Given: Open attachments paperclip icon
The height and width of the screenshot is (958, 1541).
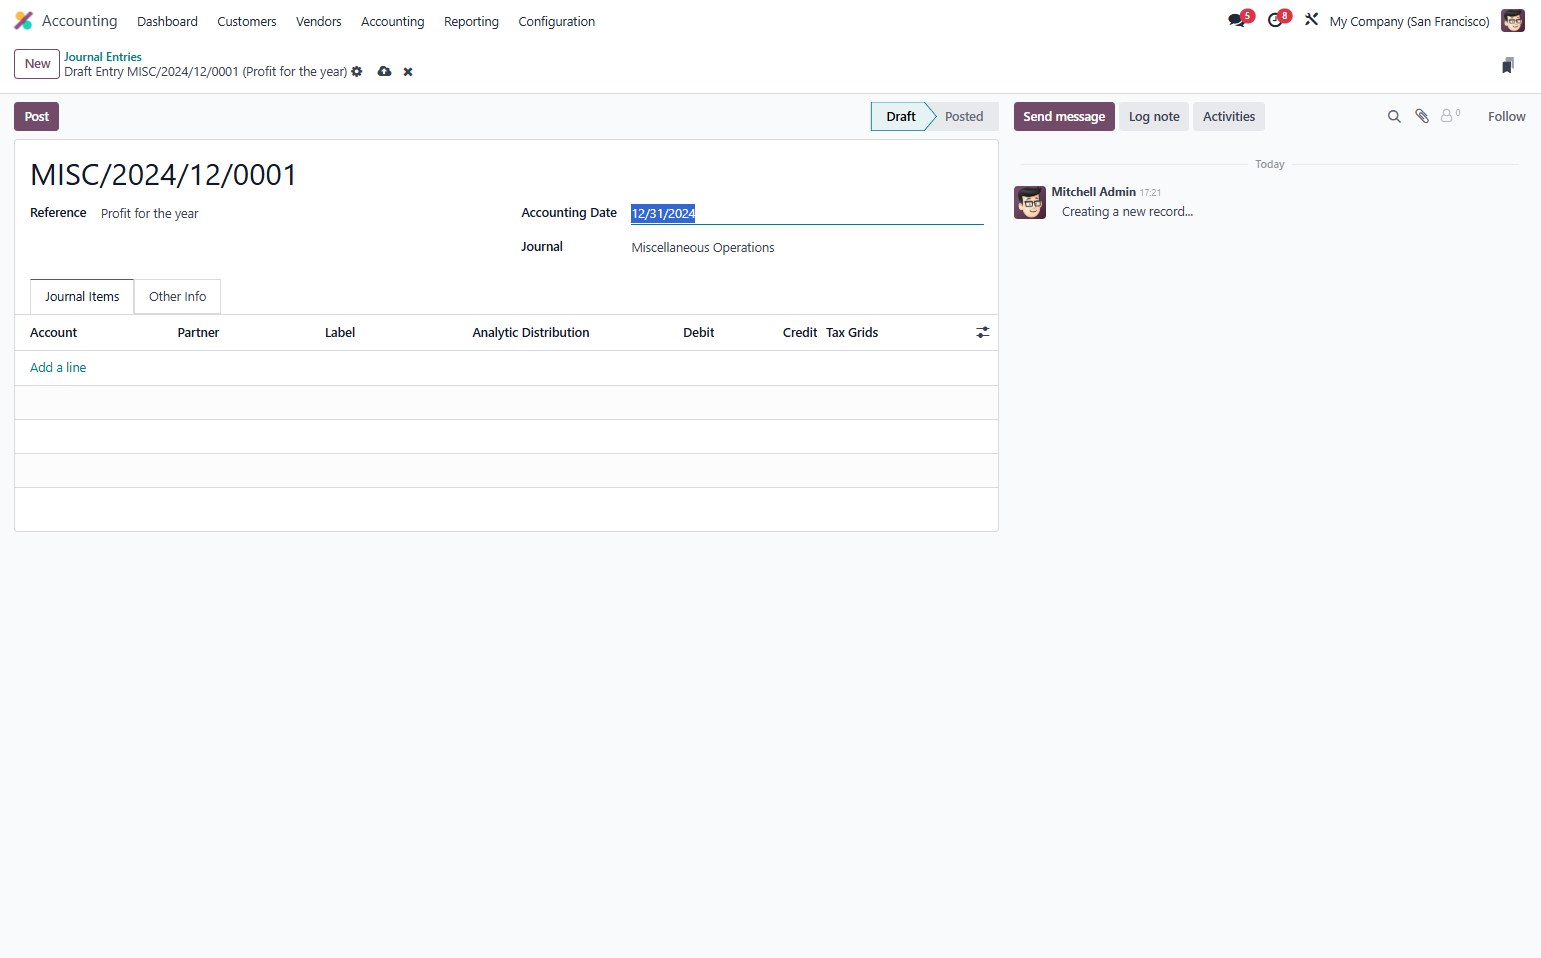Looking at the screenshot, I should pyautogui.click(x=1422, y=117).
